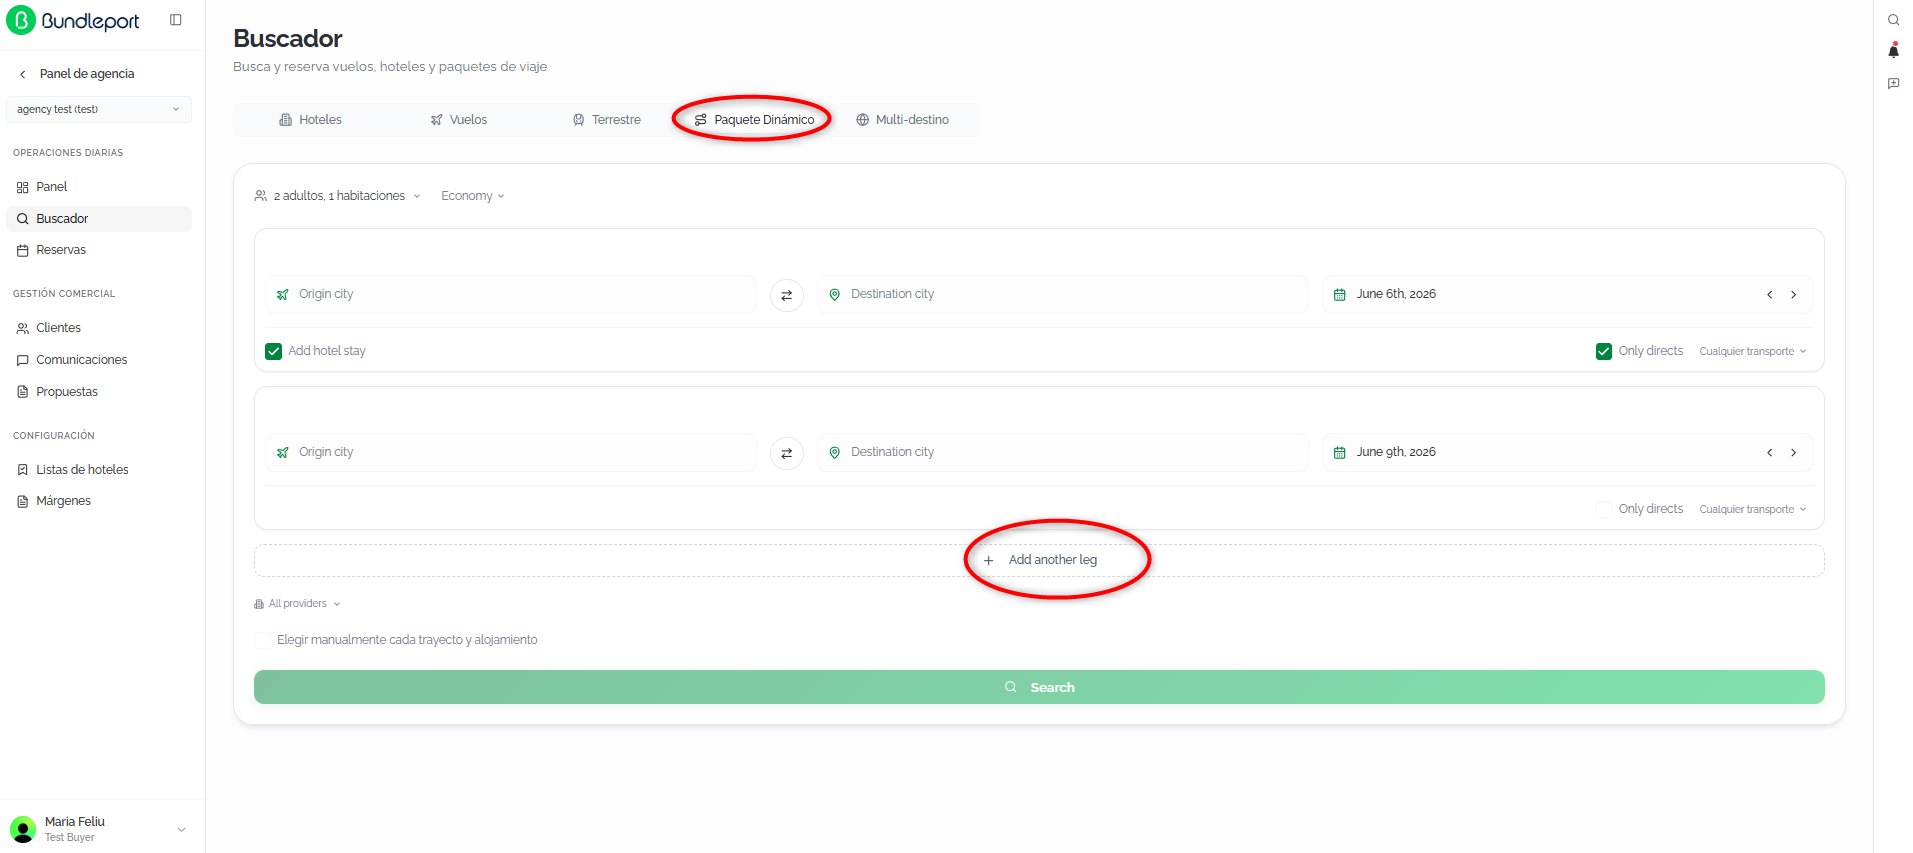1913x853 pixels.
Task: Go to next day for June 6th date
Action: 1794,295
